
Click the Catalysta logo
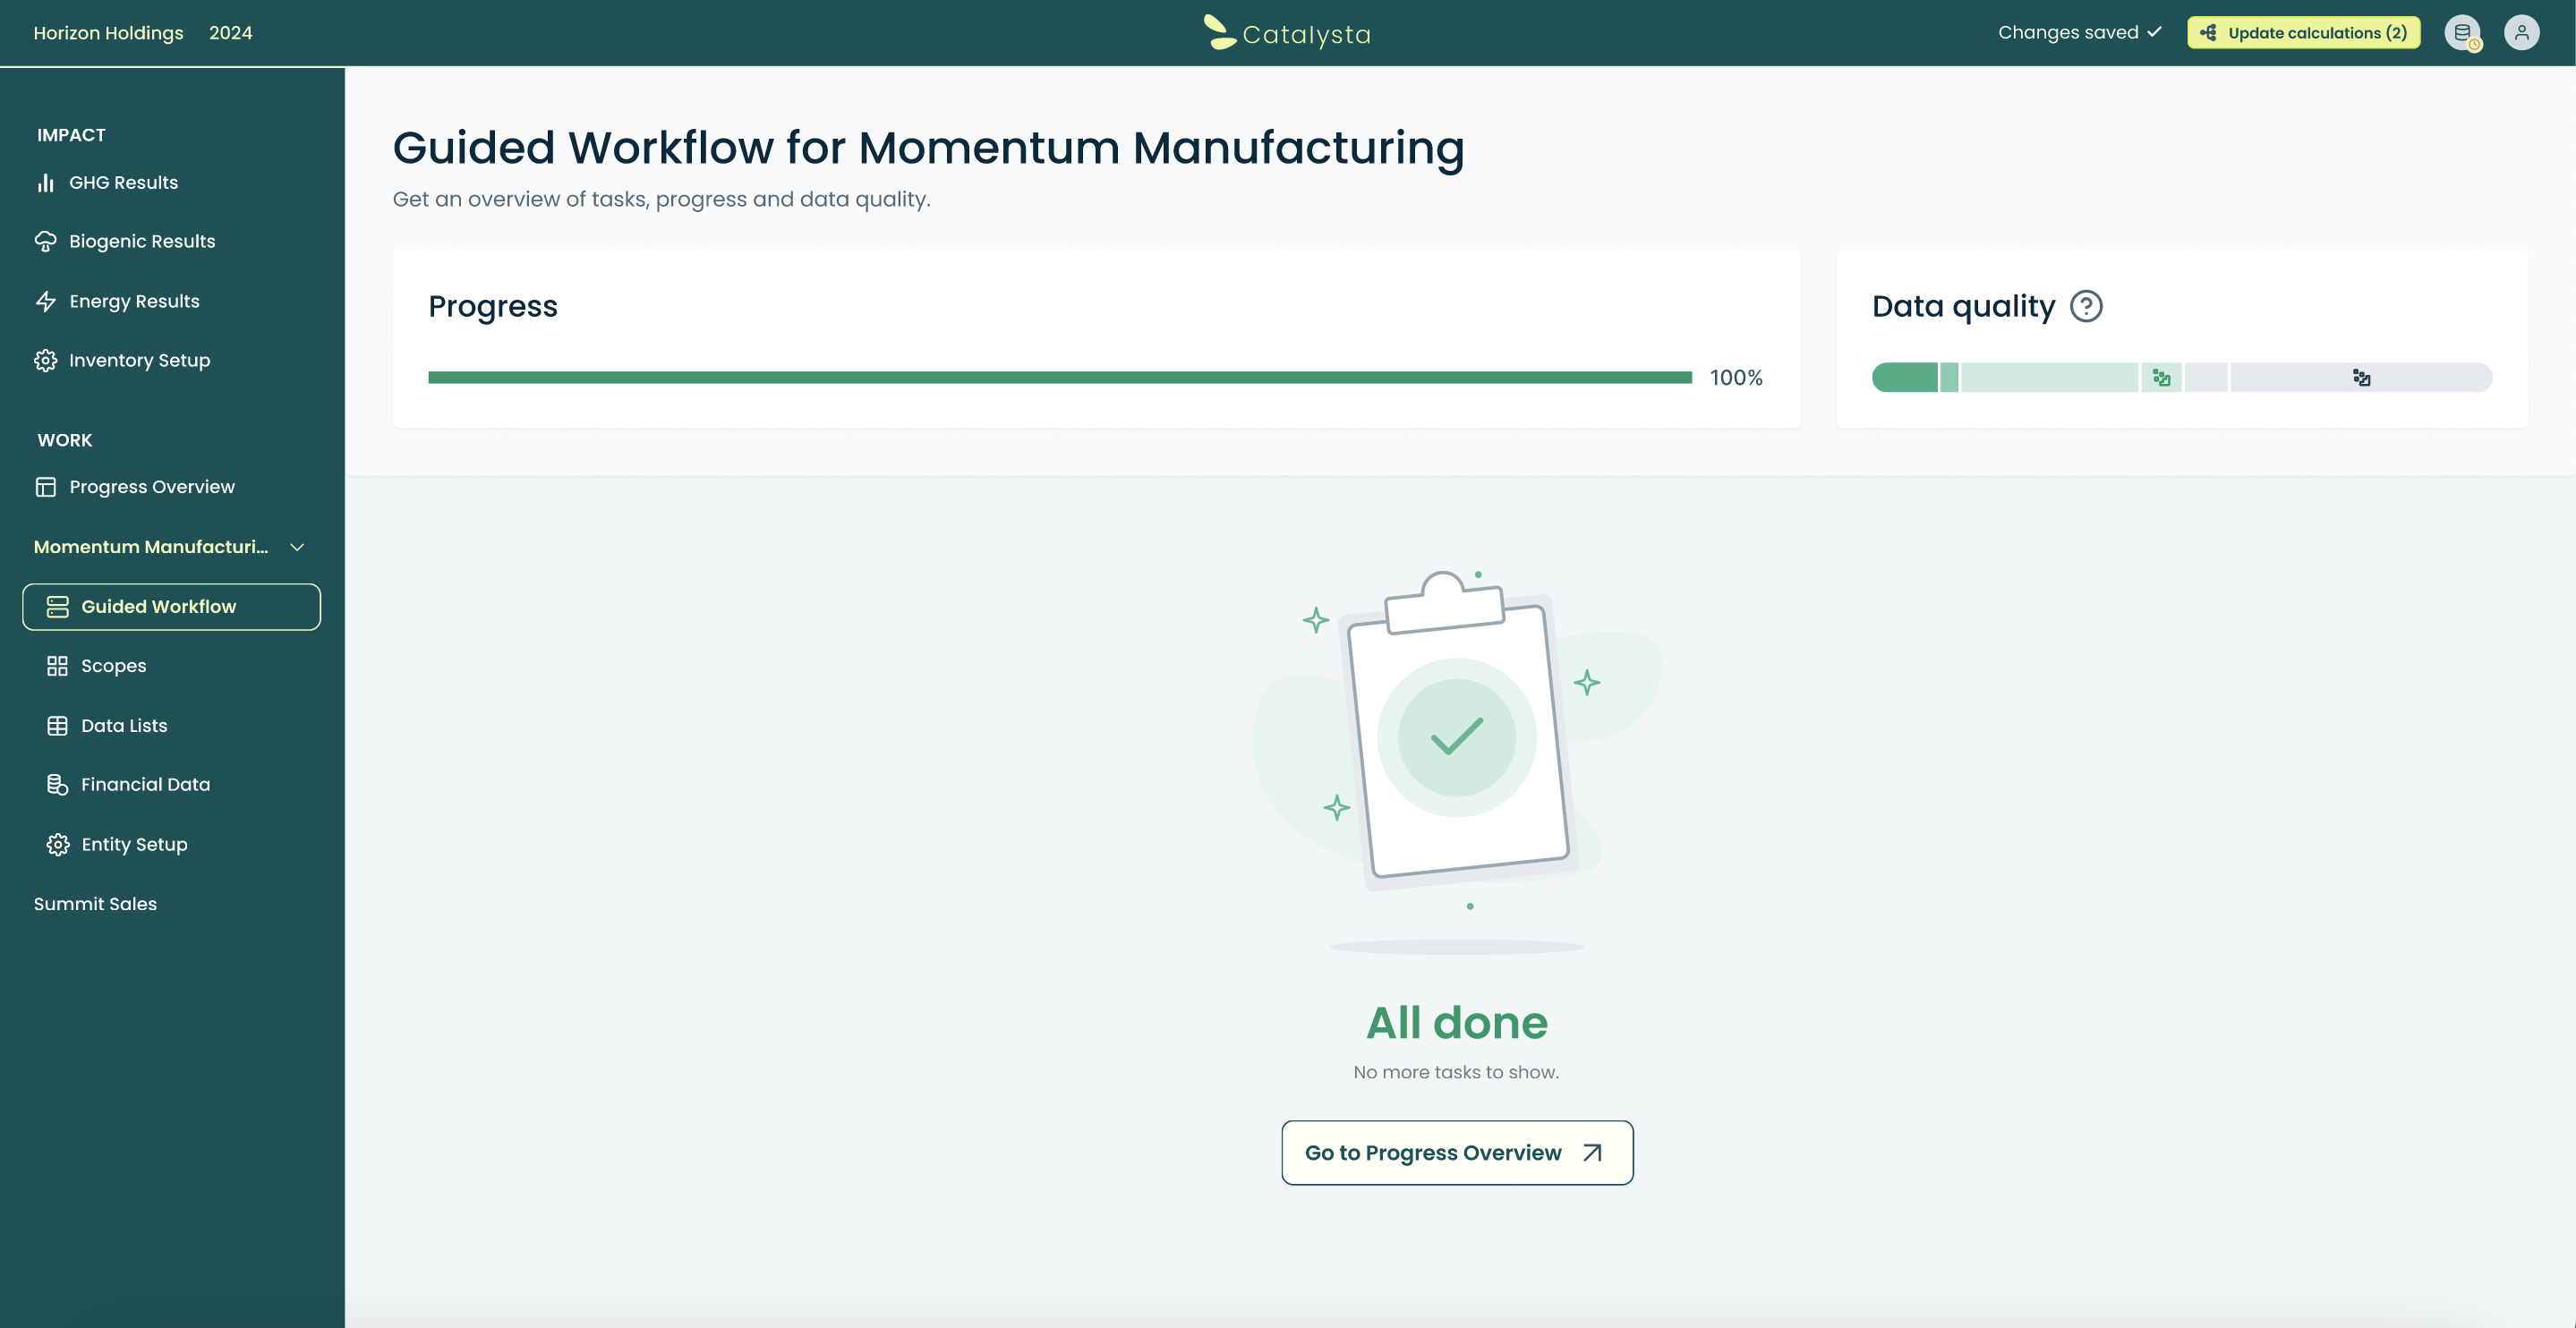click(x=1287, y=33)
